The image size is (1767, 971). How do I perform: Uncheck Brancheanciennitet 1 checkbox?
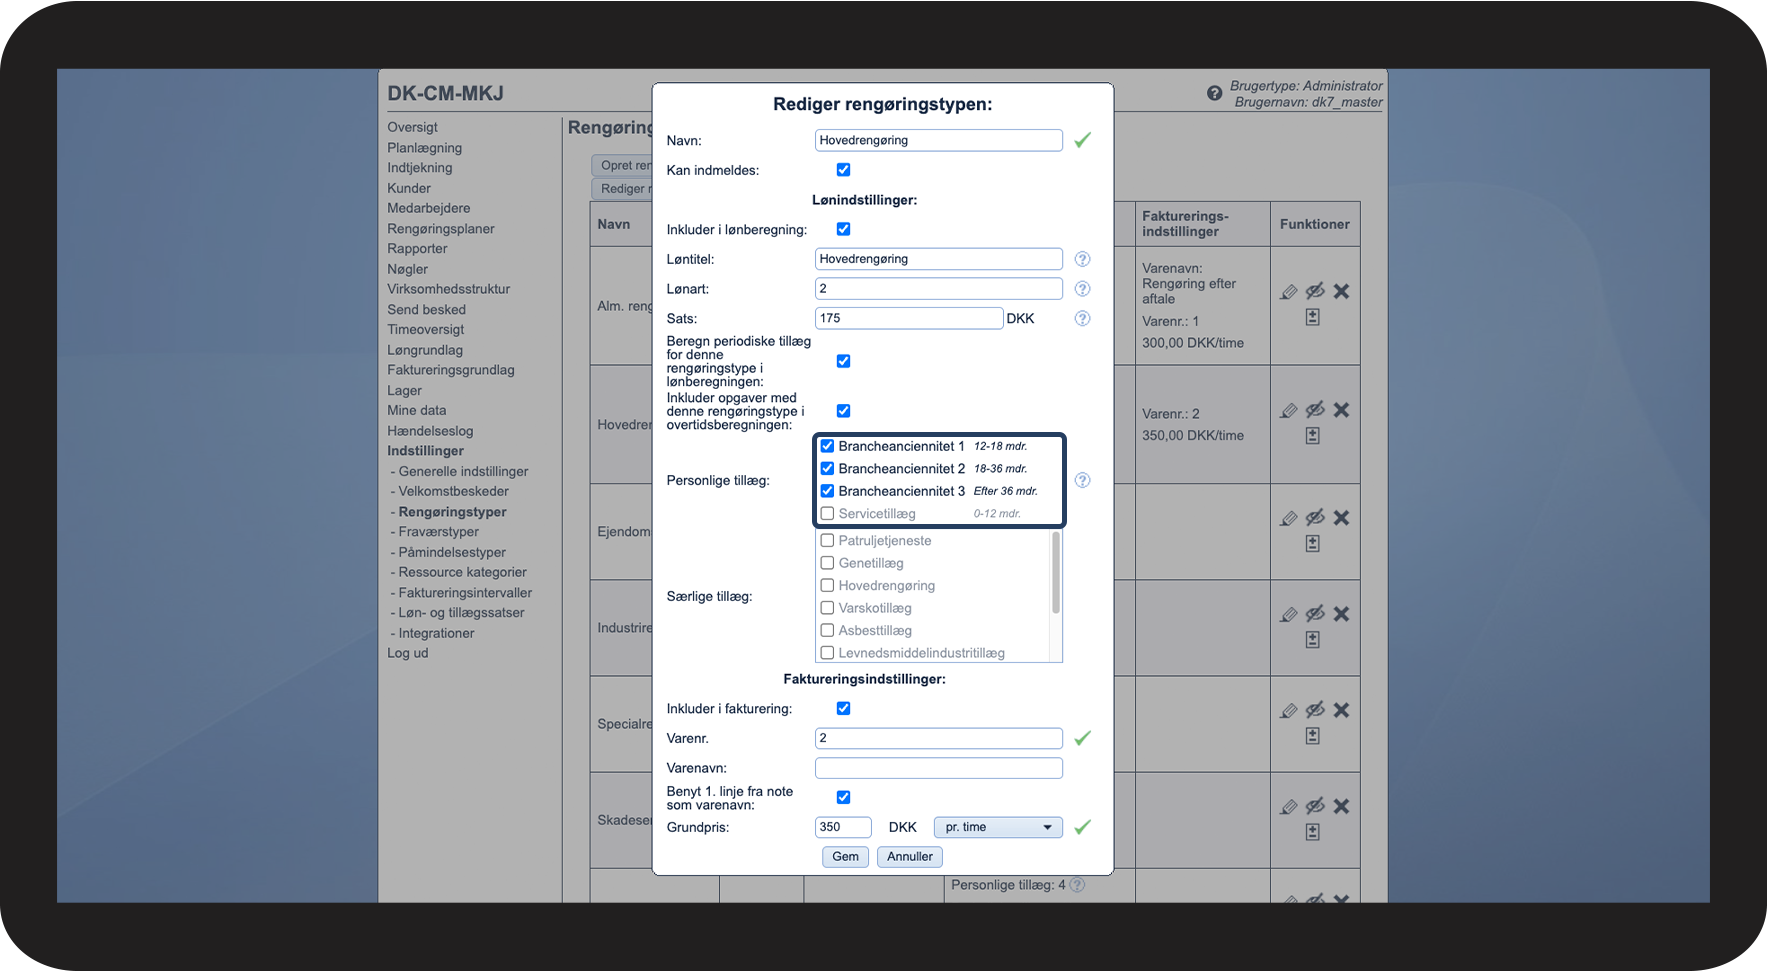[827, 446]
